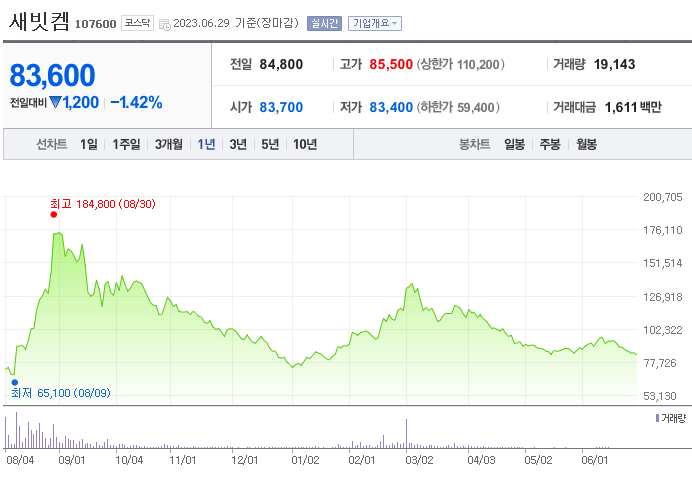Switch chart to 1주일 period

coord(126,144)
